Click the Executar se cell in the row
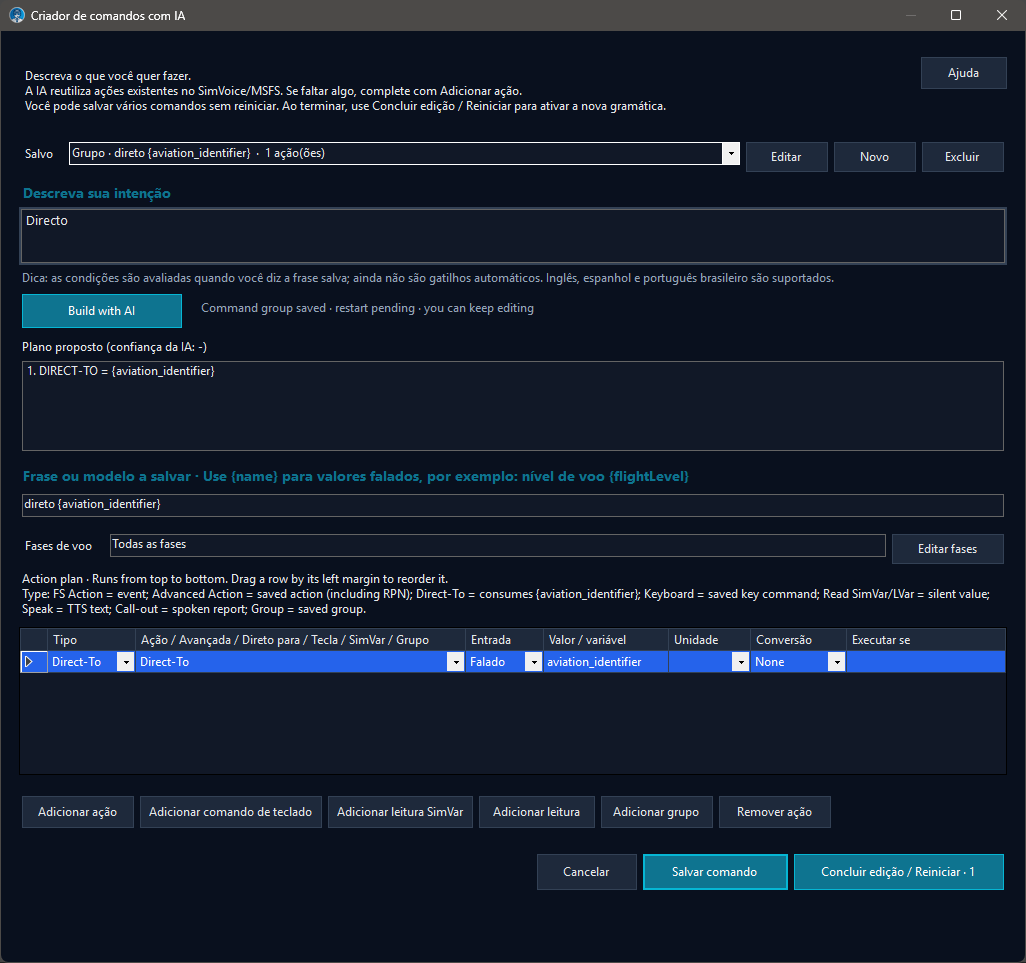 click(x=925, y=662)
